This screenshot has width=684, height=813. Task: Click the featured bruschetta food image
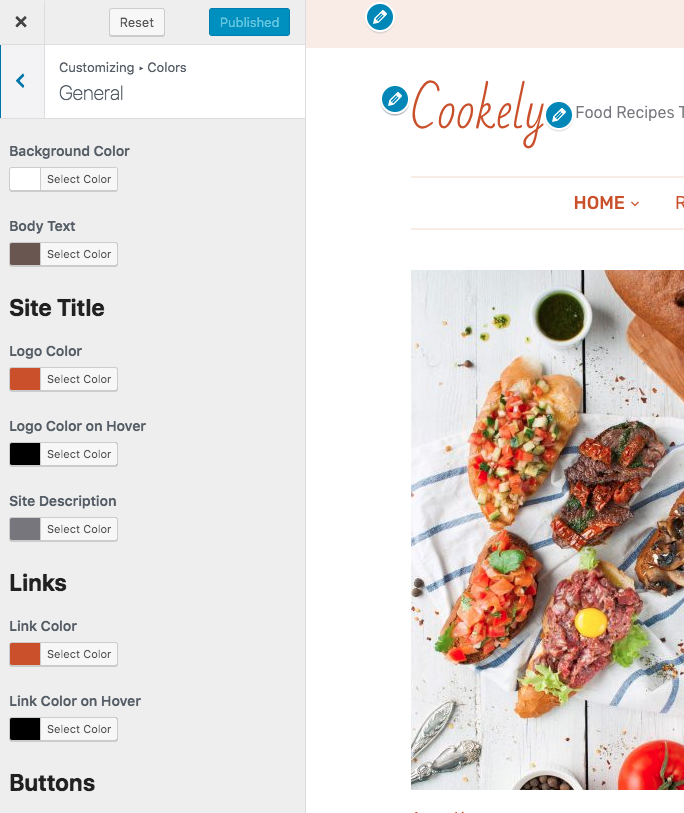[x=547, y=529]
